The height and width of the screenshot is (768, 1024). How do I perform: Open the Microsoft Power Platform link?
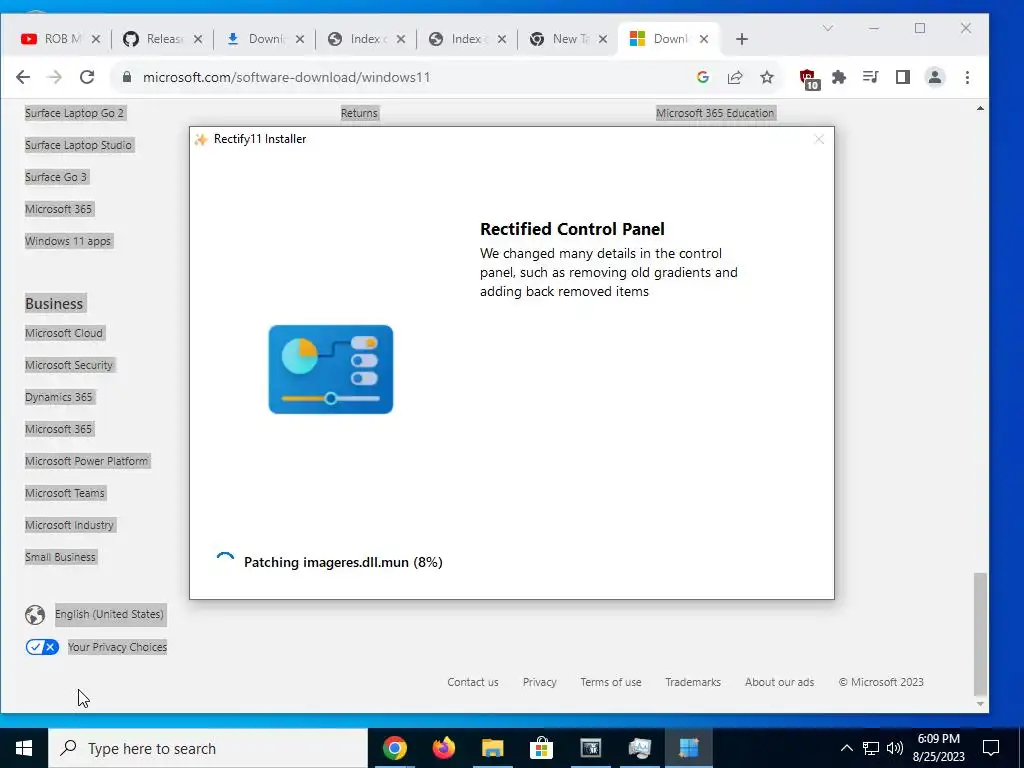[86, 461]
